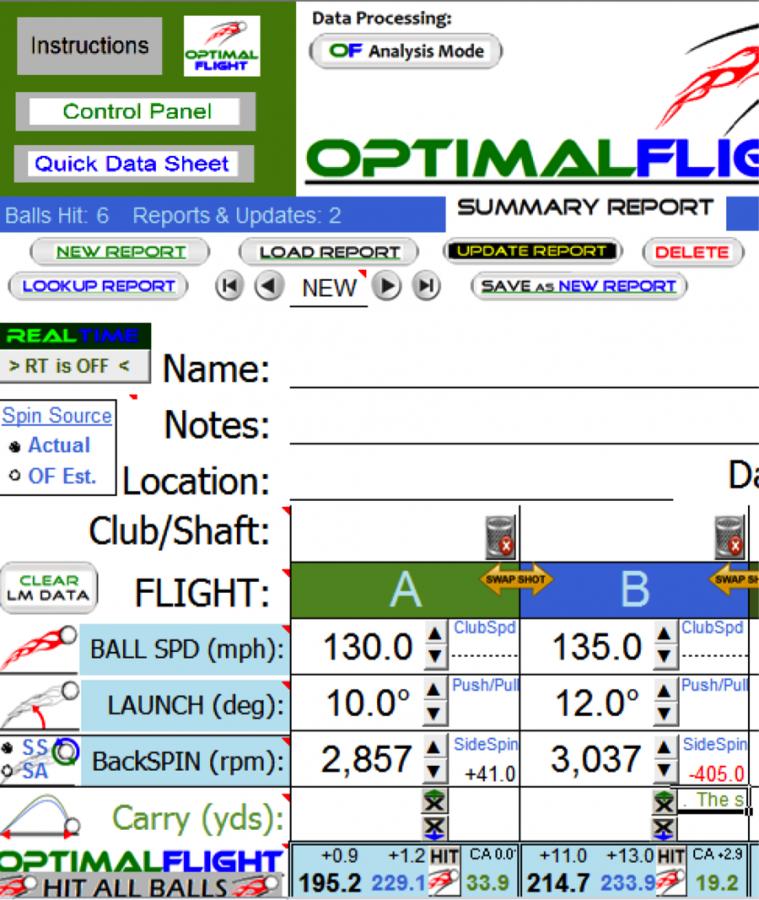Toggle the RT is OFF realtime button

[74, 366]
